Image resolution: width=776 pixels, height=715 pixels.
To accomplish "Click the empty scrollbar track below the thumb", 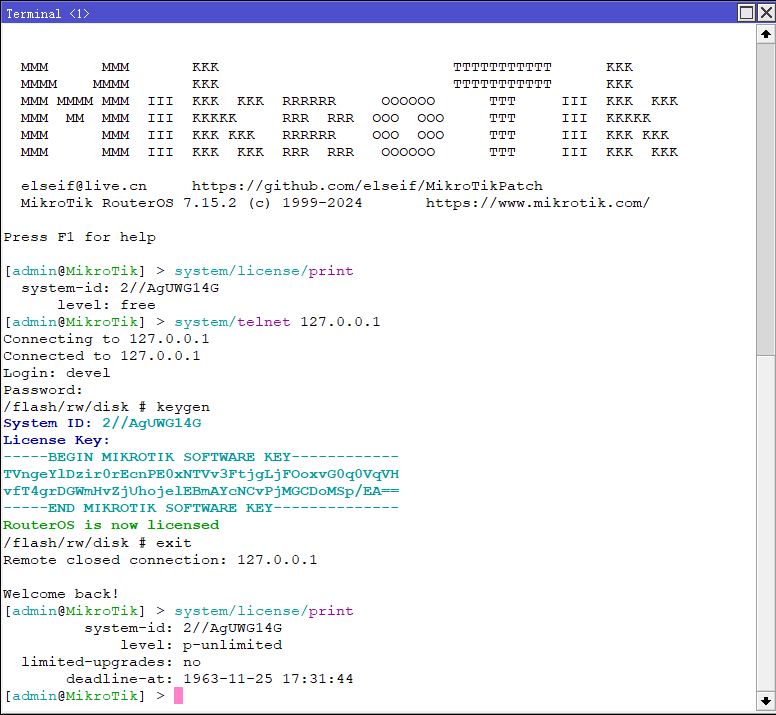I will 765,520.
